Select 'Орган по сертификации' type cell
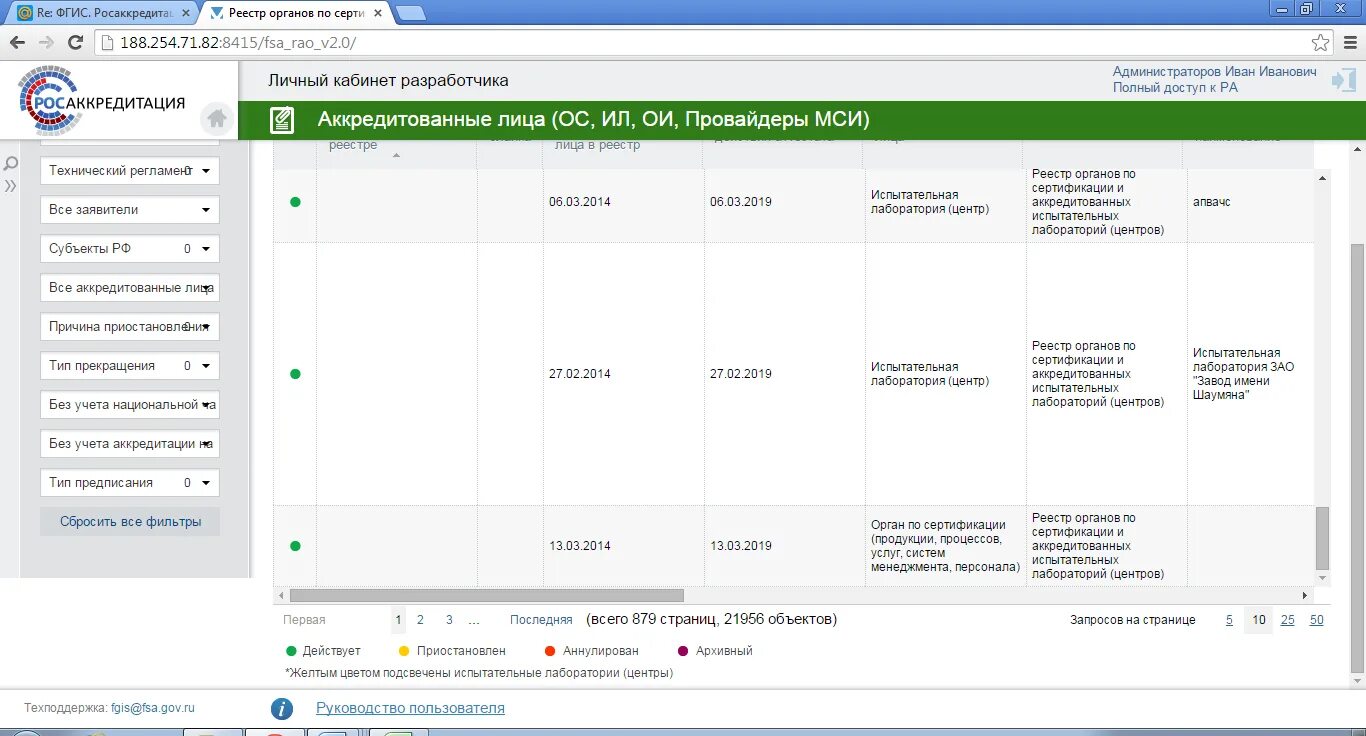The width and height of the screenshot is (1366, 736). point(945,546)
